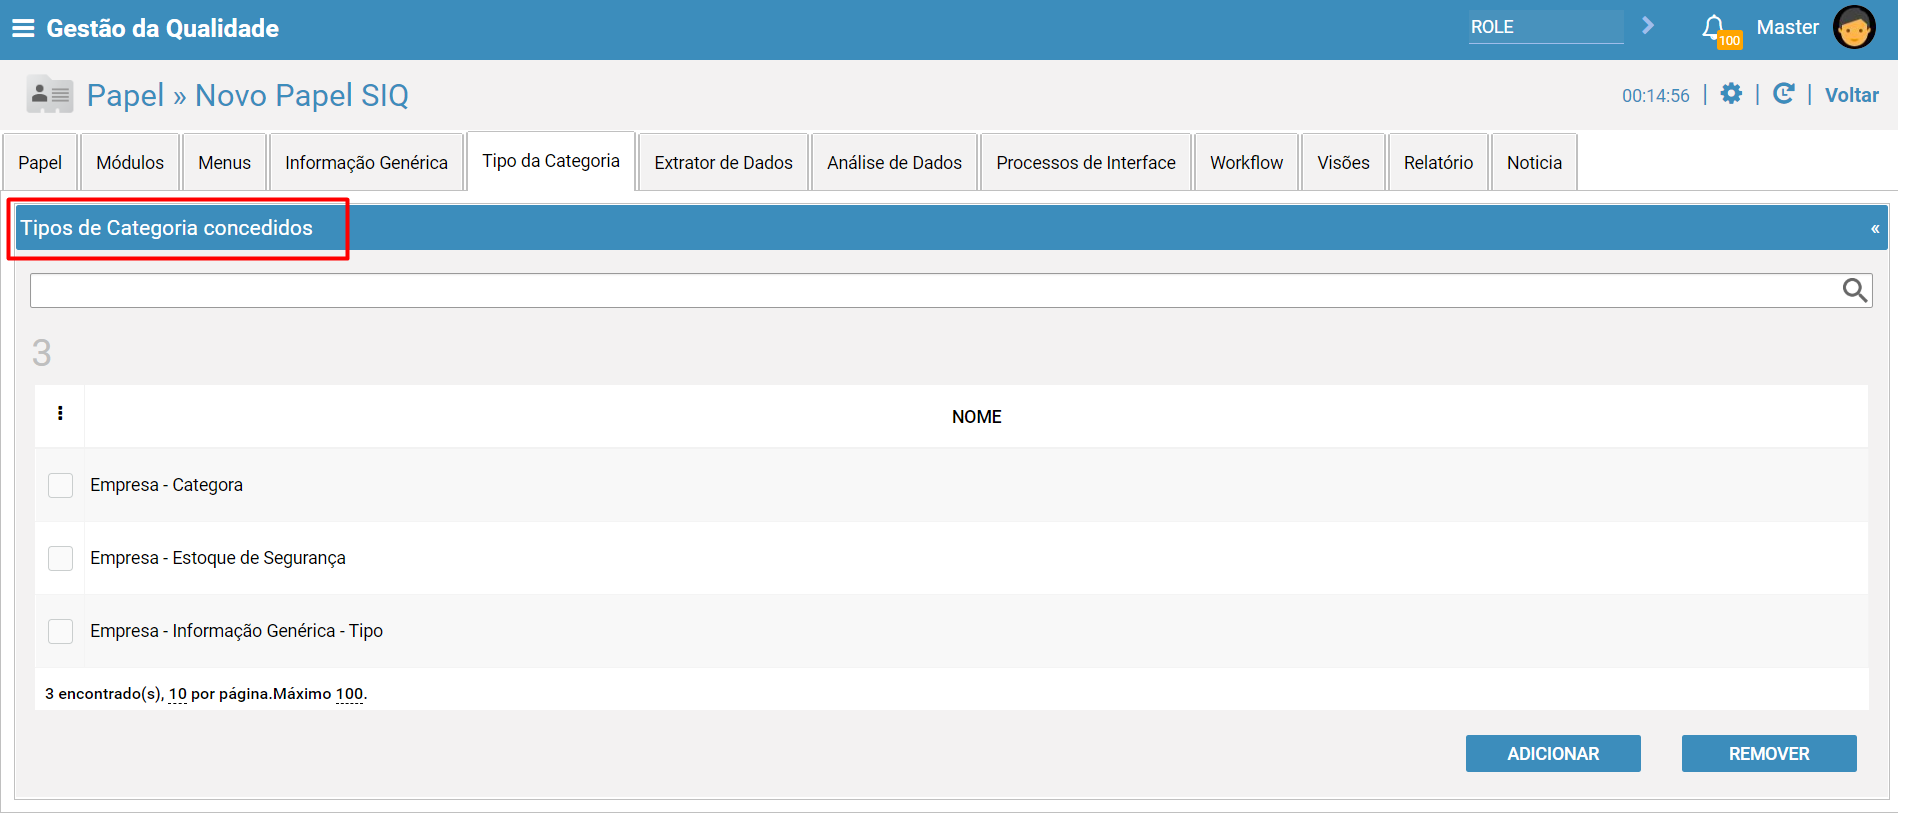This screenshot has width=1919, height=817.
Task: Select the Empresa - Categora row text
Action: tap(166, 485)
